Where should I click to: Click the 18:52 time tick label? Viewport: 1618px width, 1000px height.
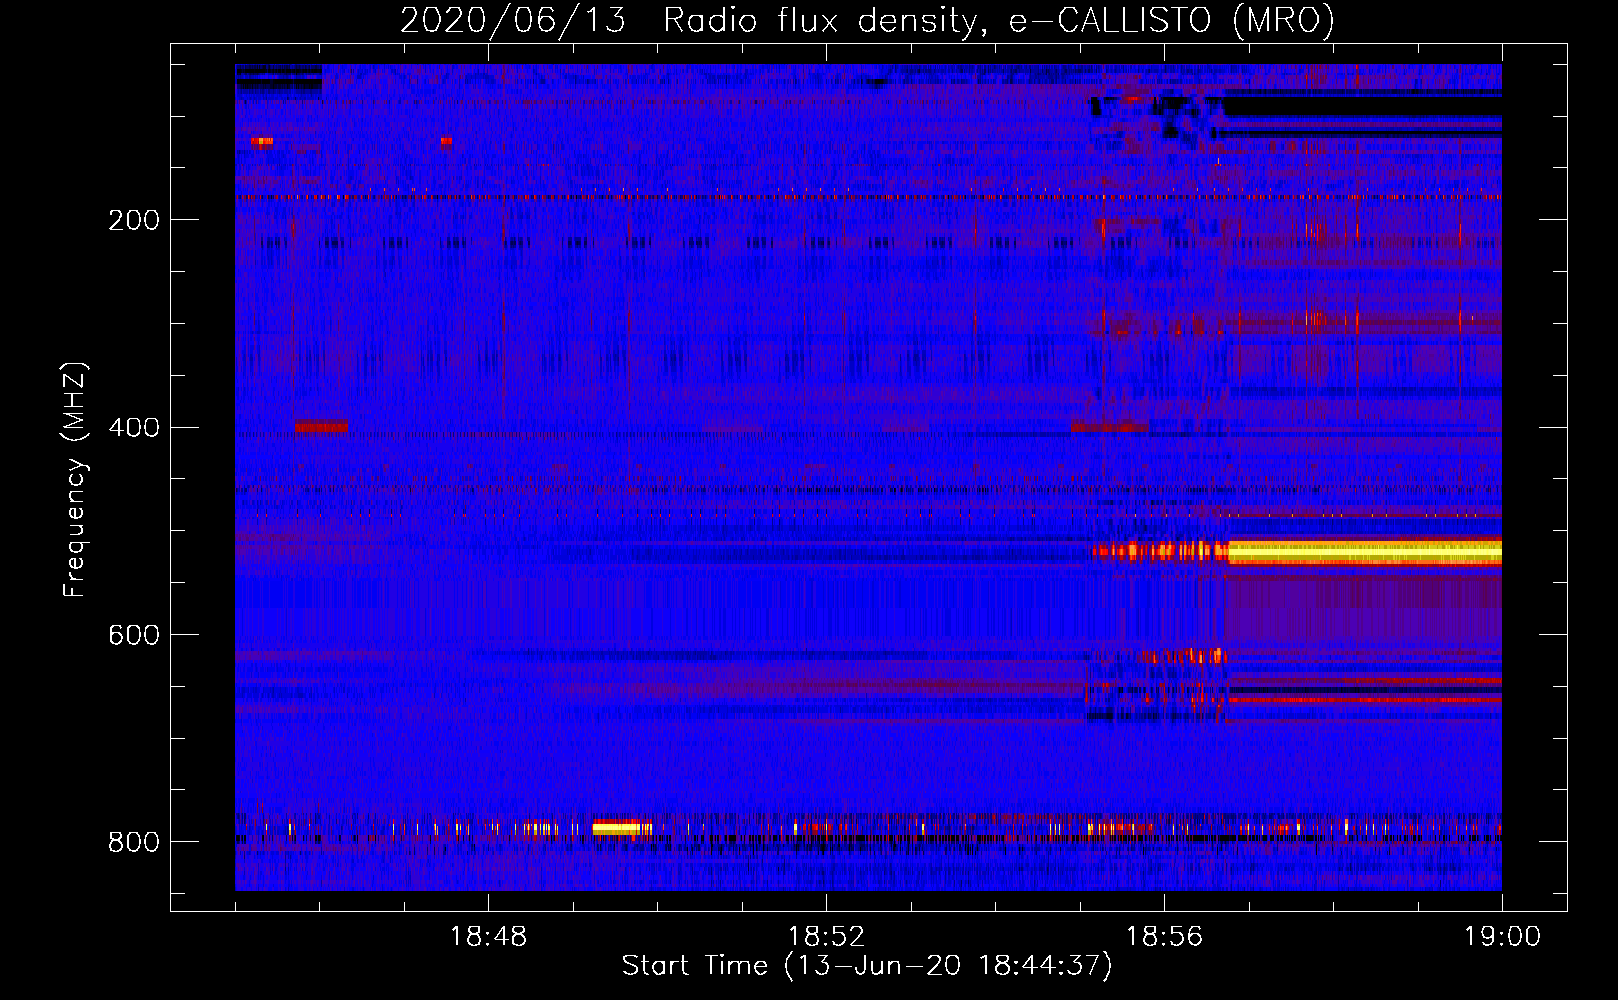click(x=826, y=937)
